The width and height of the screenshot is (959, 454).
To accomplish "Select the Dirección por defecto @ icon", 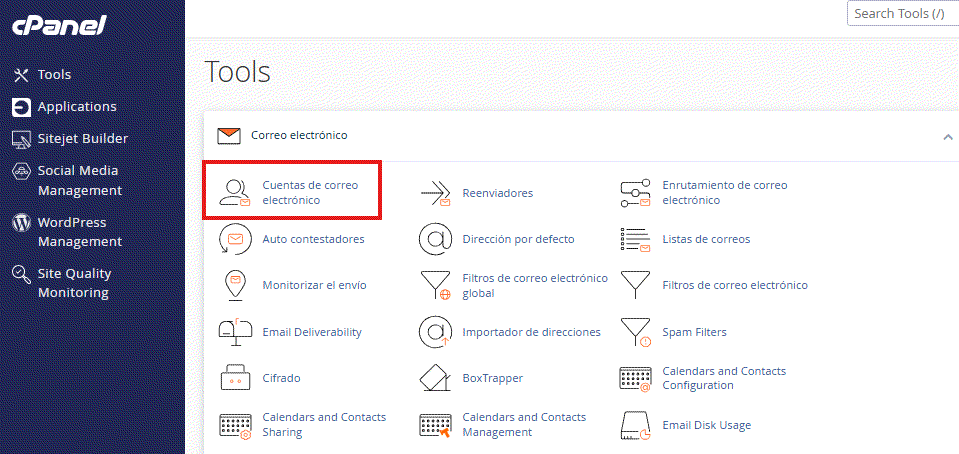I will (x=435, y=239).
